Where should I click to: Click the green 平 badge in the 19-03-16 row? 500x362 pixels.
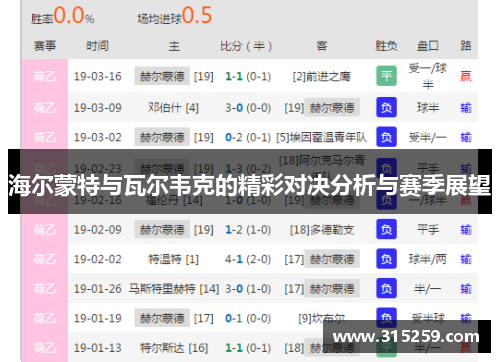tap(386, 76)
